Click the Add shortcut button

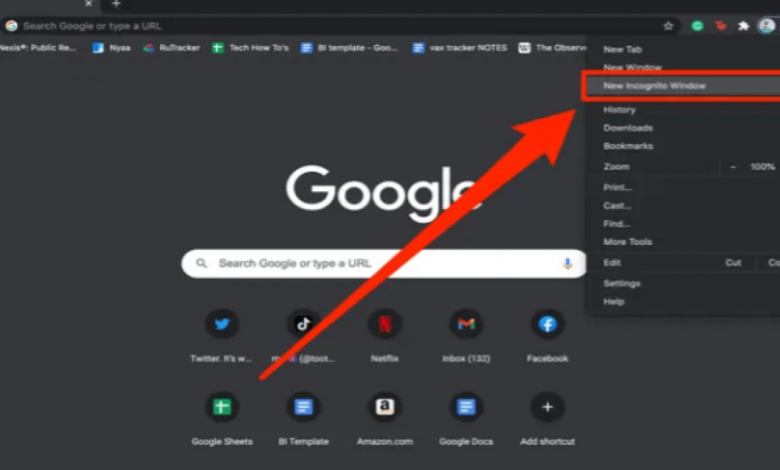[547, 407]
